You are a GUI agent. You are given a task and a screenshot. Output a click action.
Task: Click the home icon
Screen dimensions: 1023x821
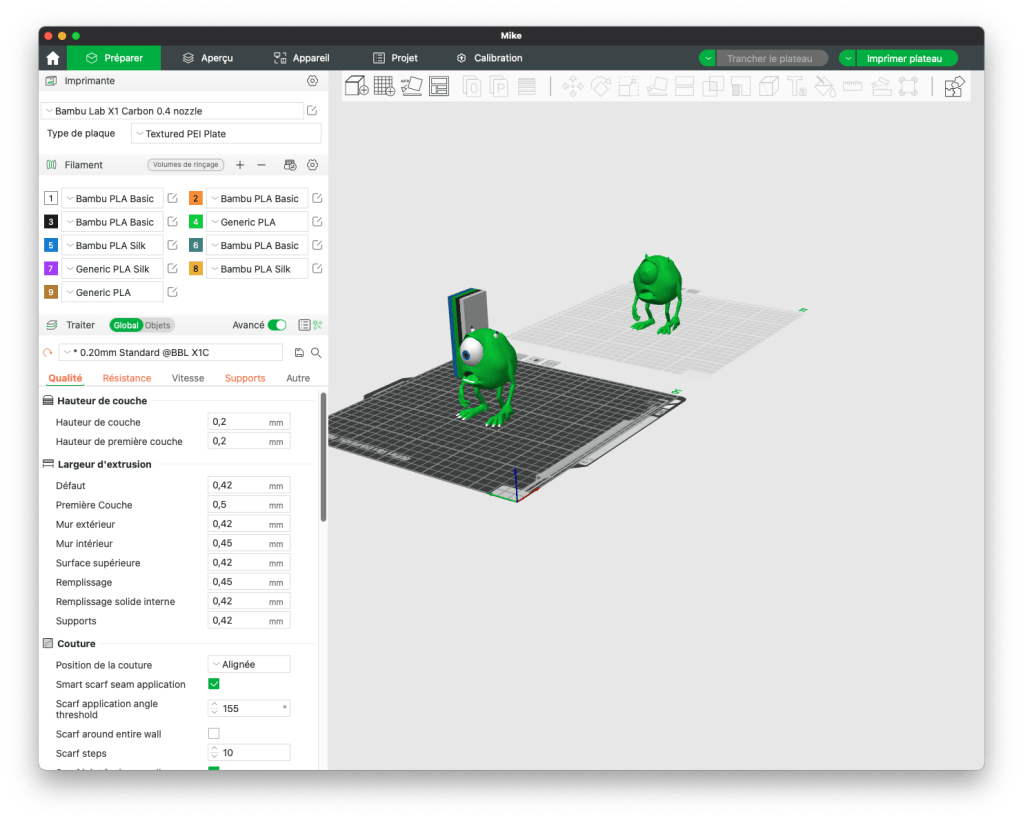[53, 58]
